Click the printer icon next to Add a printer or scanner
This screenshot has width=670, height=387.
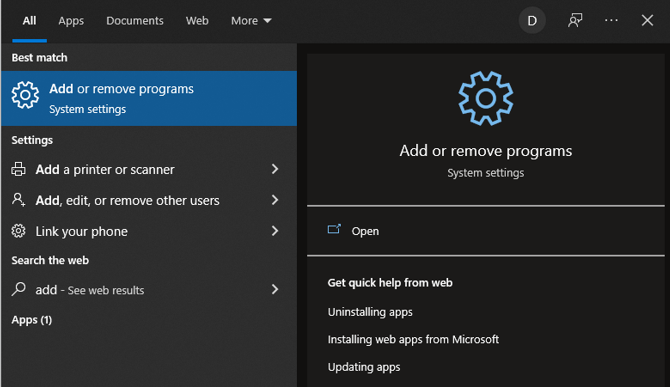[18, 169]
